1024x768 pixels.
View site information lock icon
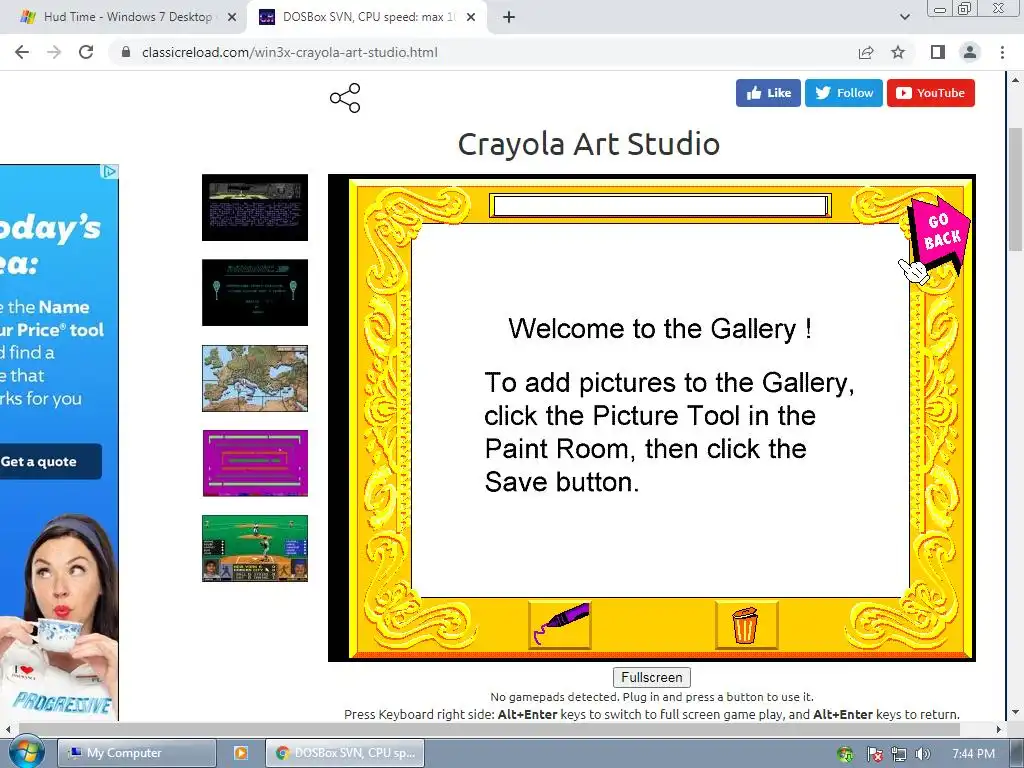pyautogui.click(x=126, y=52)
